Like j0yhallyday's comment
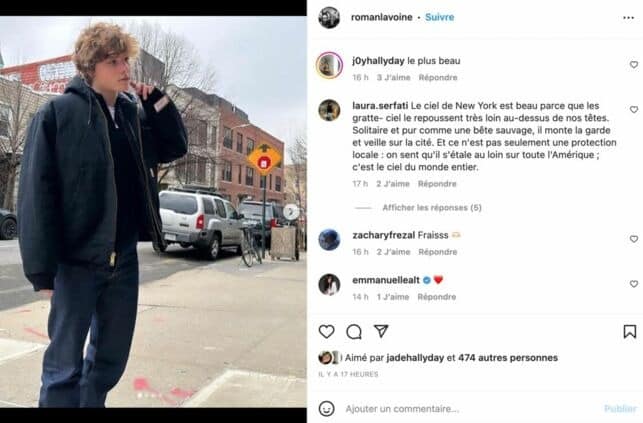This screenshot has width=643, height=423. click(633, 65)
